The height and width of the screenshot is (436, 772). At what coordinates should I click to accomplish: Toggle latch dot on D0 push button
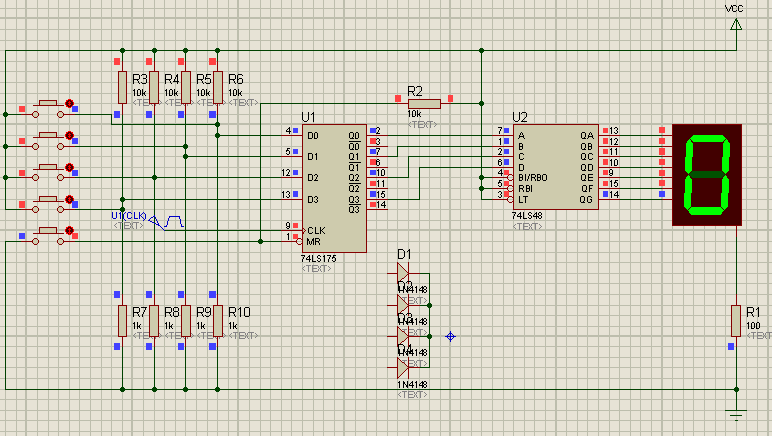click(x=69, y=103)
